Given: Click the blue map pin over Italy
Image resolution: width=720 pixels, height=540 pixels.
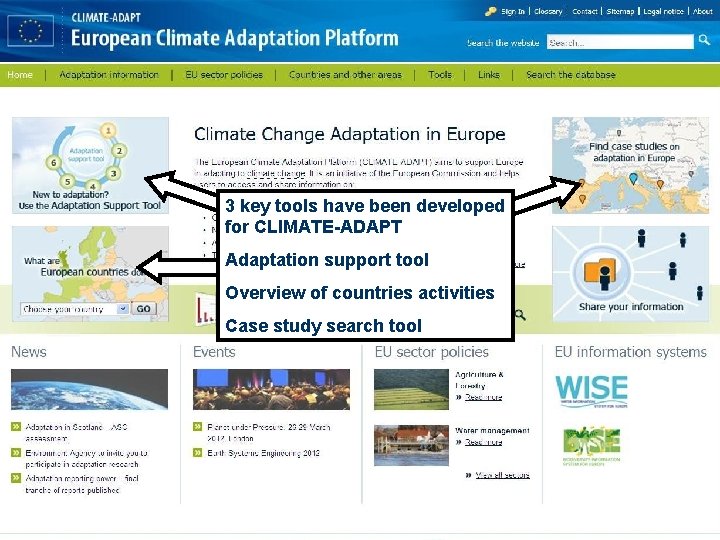Looking at the screenshot, I should [634, 178].
